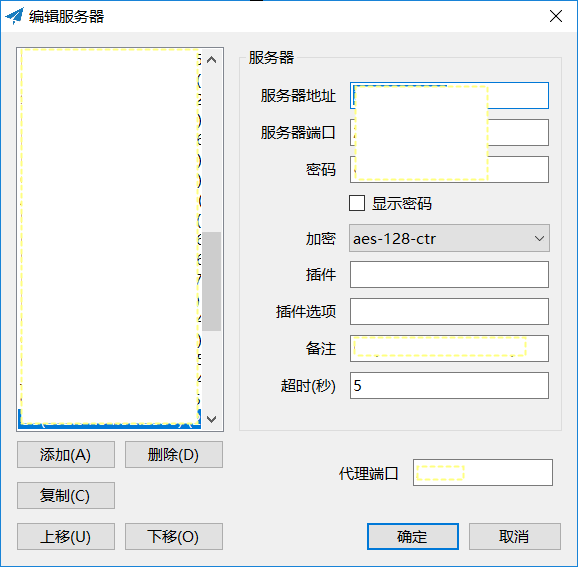Focus the 代理端口 input field

pyautogui.click(x=483, y=473)
